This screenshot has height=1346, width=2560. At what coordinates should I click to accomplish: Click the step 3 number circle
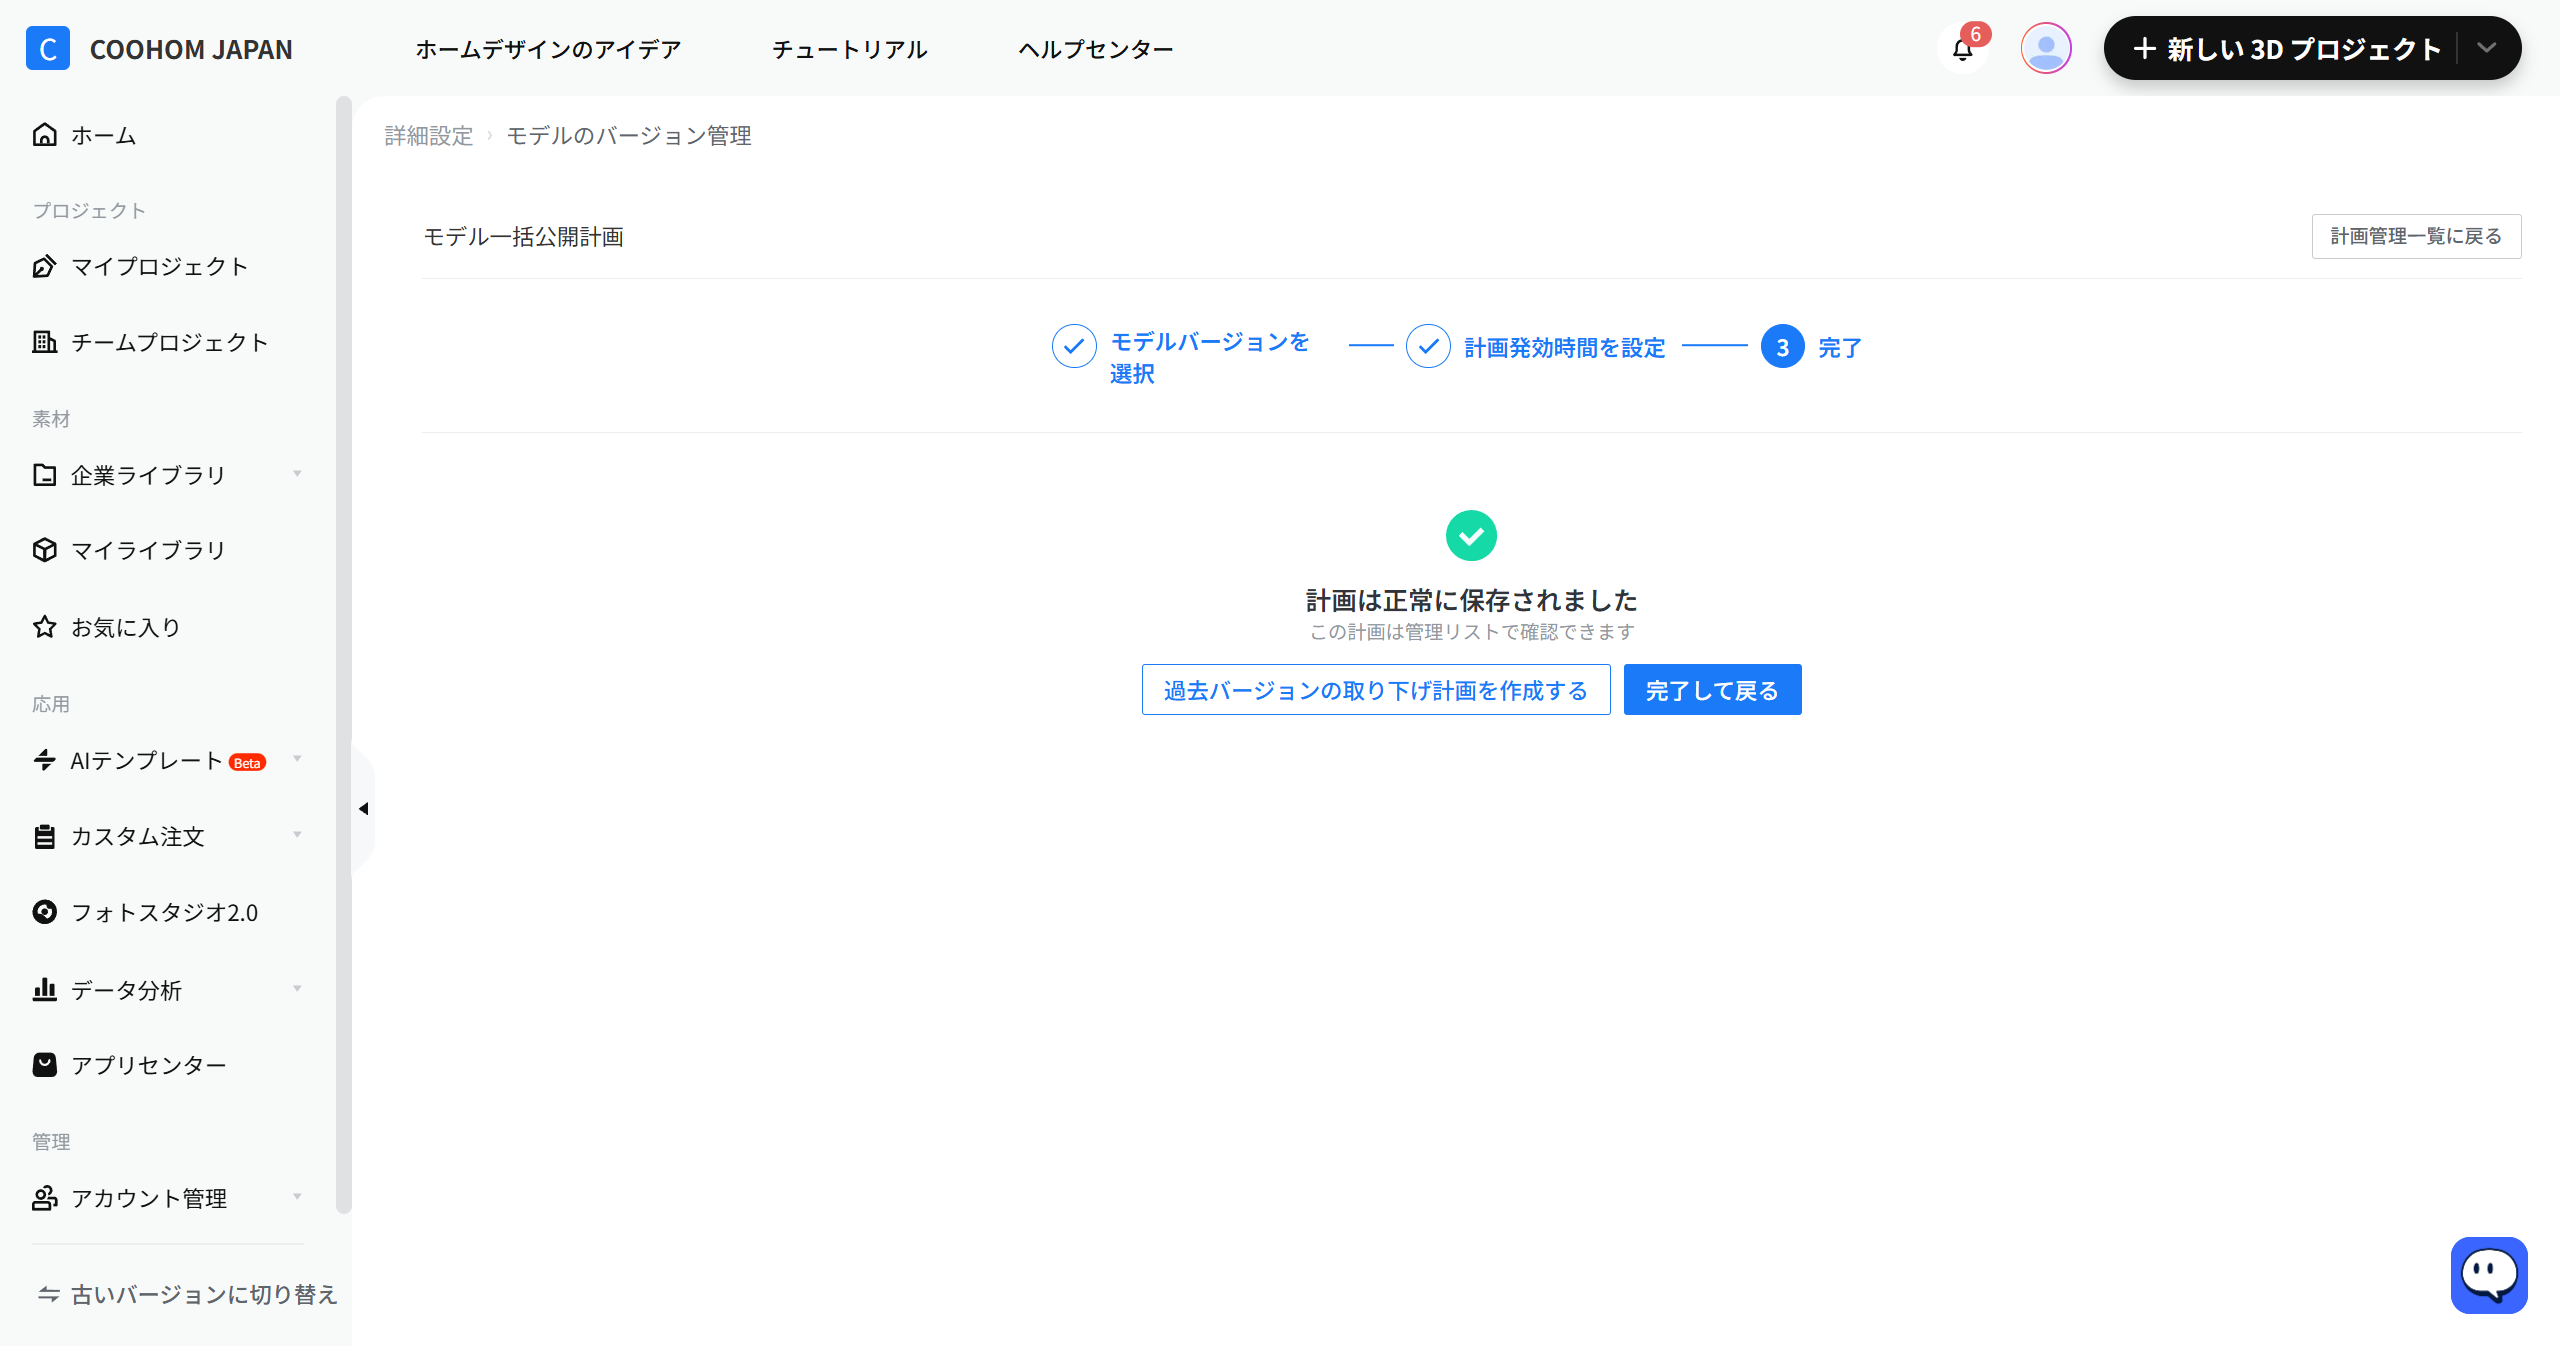1782,346
